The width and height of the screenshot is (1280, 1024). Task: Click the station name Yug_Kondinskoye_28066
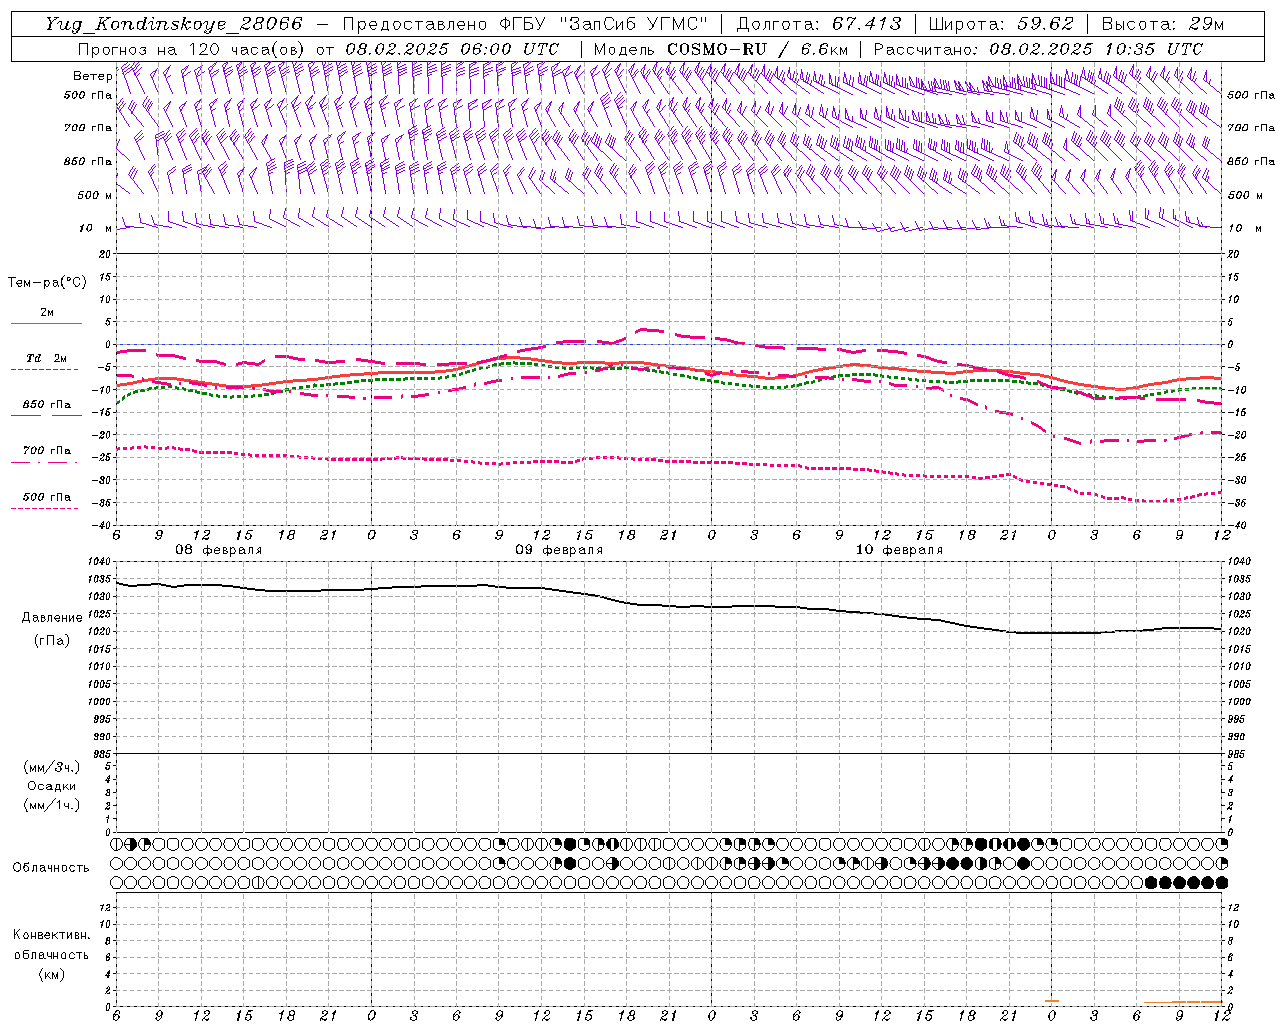(x=173, y=24)
